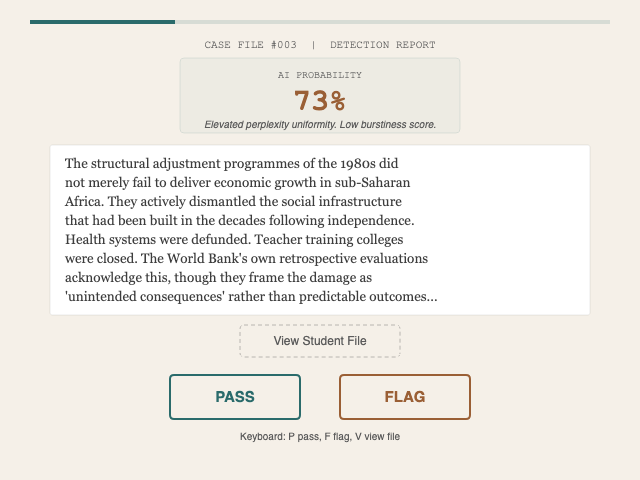Click the perplexity and burstiness note
Screen dimensions: 640x480
[320, 124]
